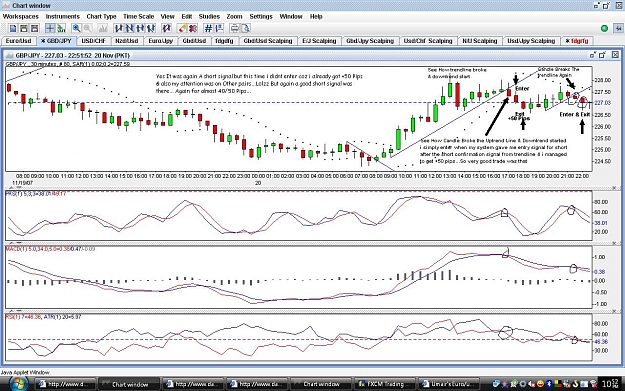The image size is (625, 391).
Task: Switch to the E/J Scalping tab
Action: click(319, 41)
